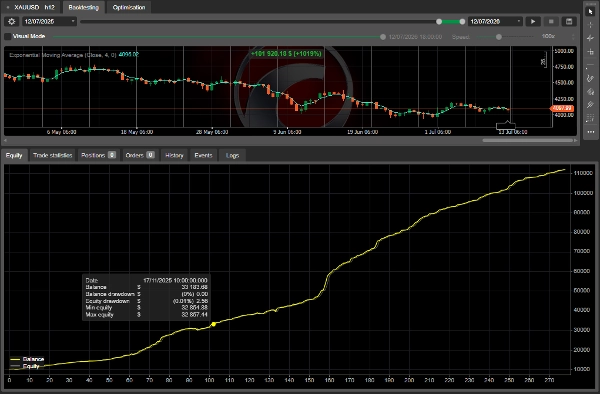
Task: Click the Equity legend entry
Action: point(25,366)
